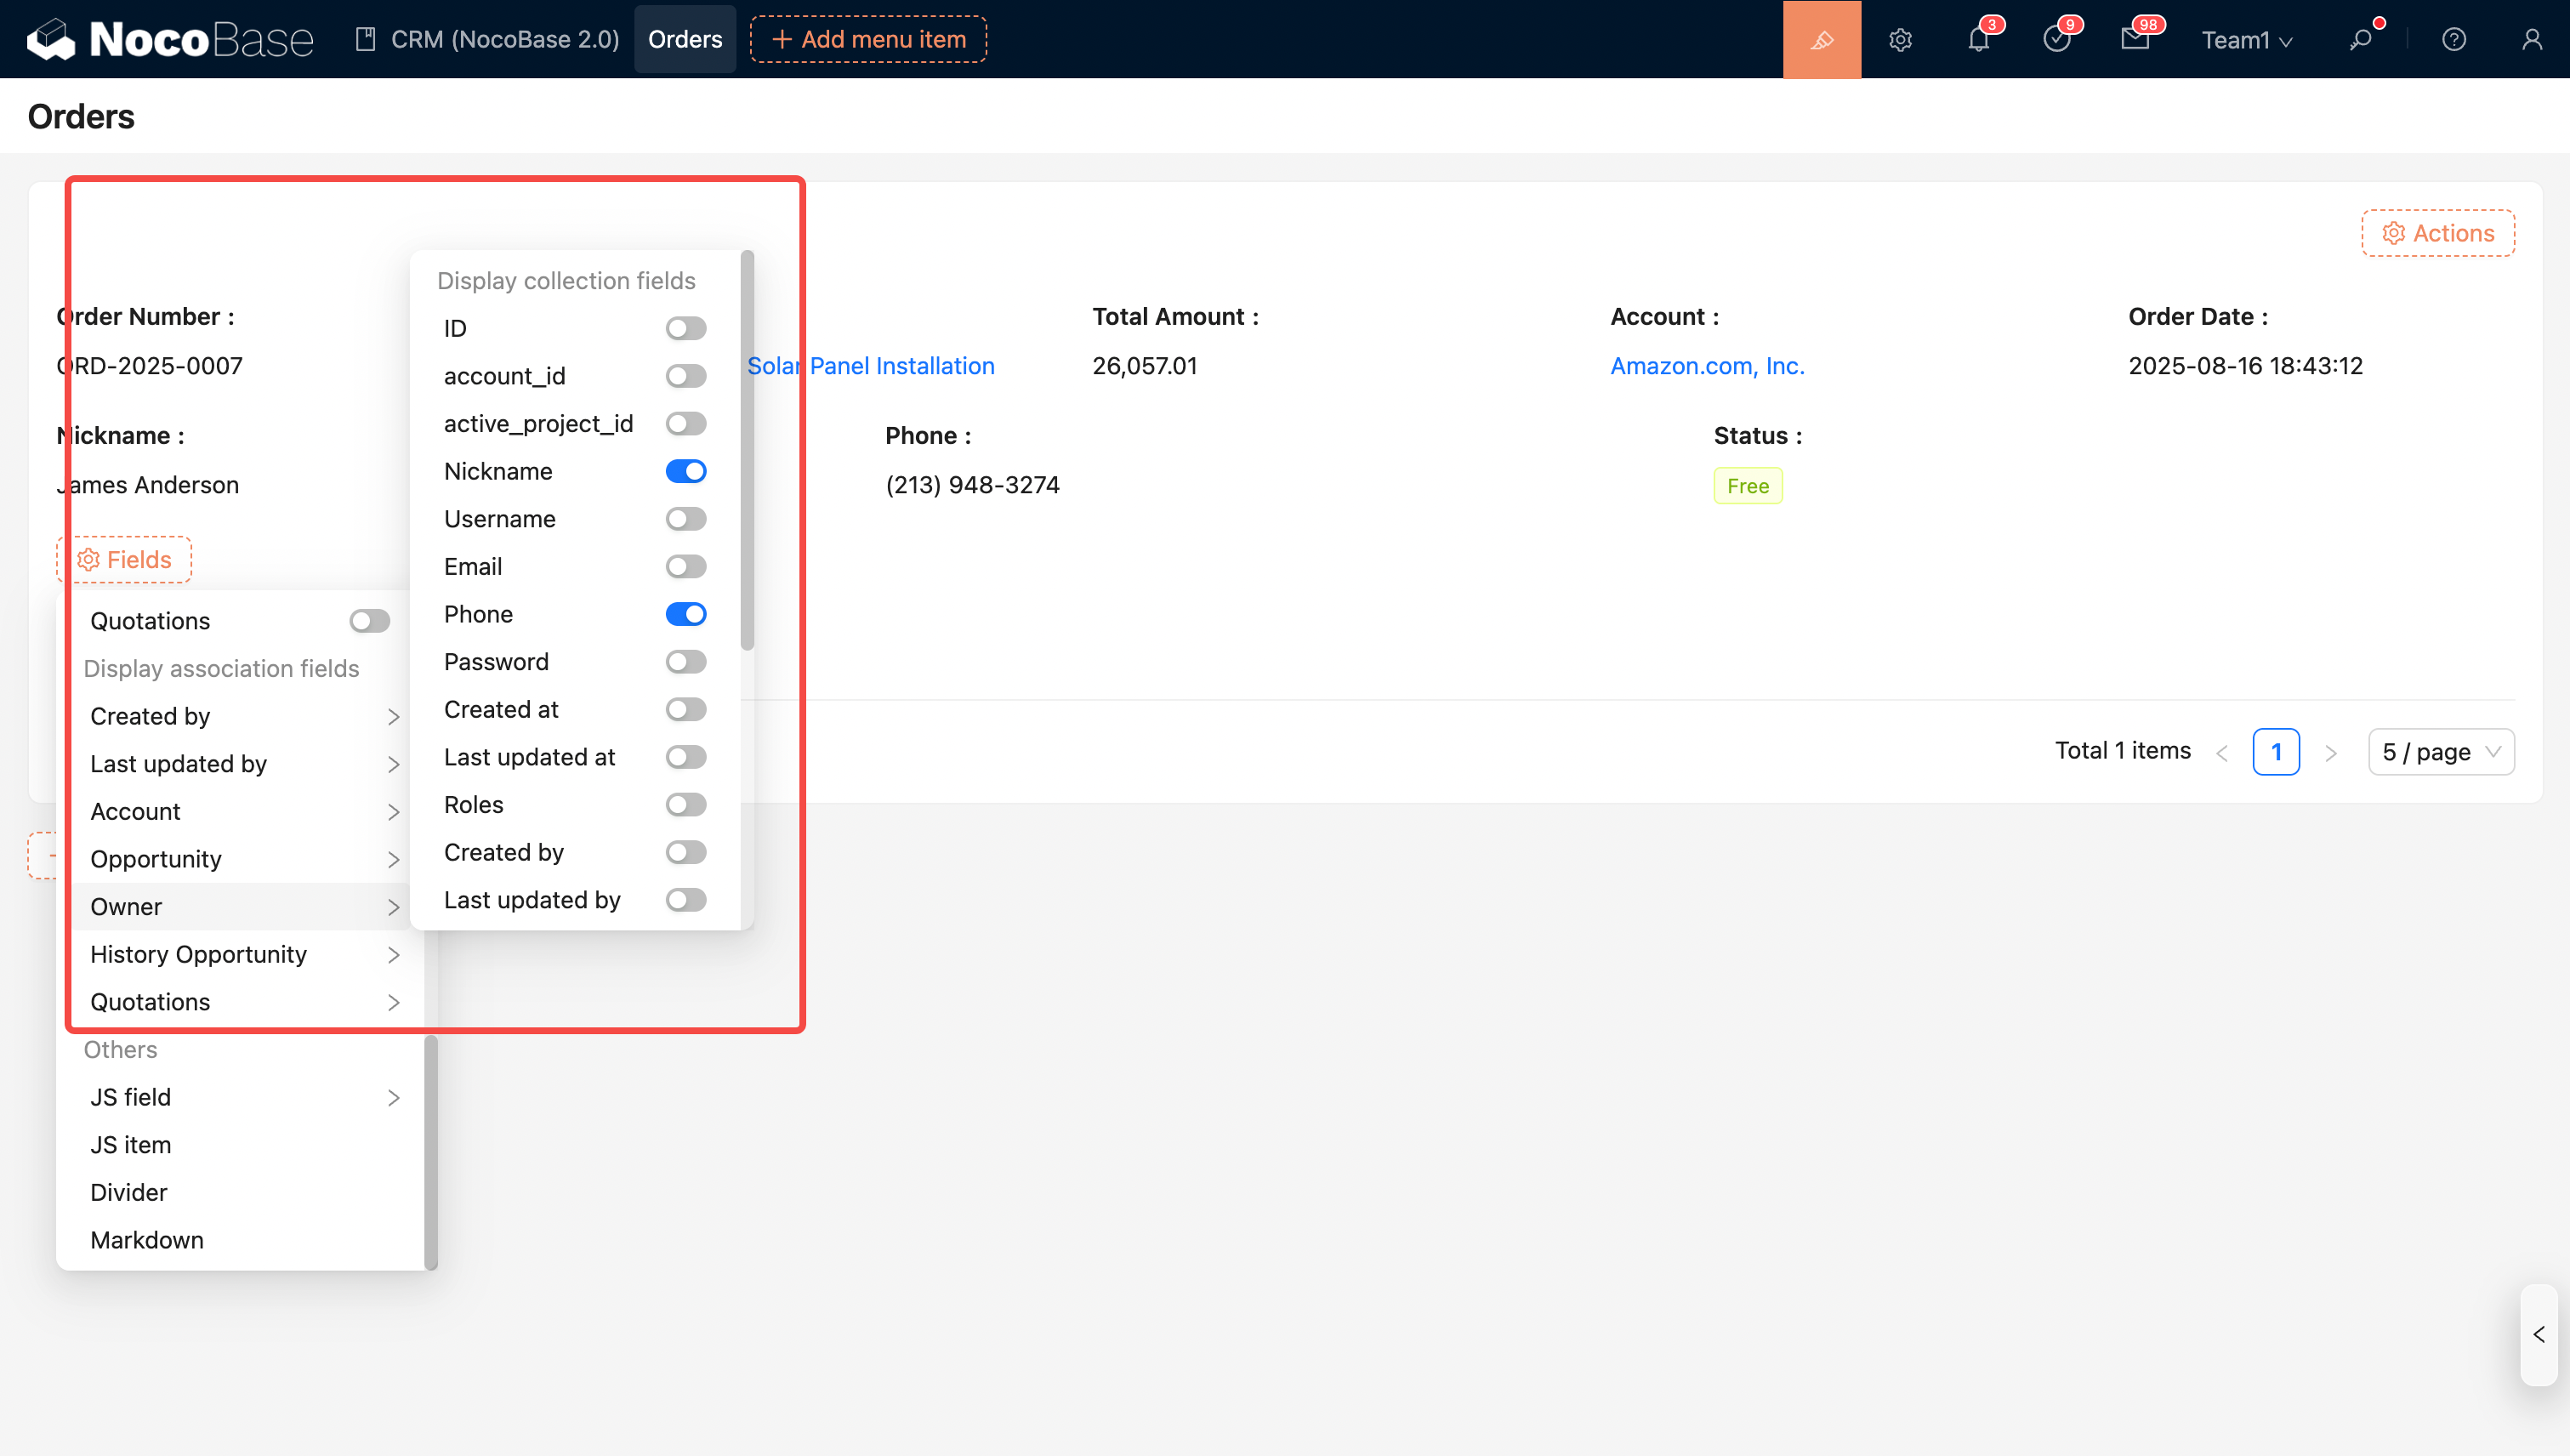2570x1456 pixels.
Task: Enable the Email field toggle
Action: coord(686,567)
